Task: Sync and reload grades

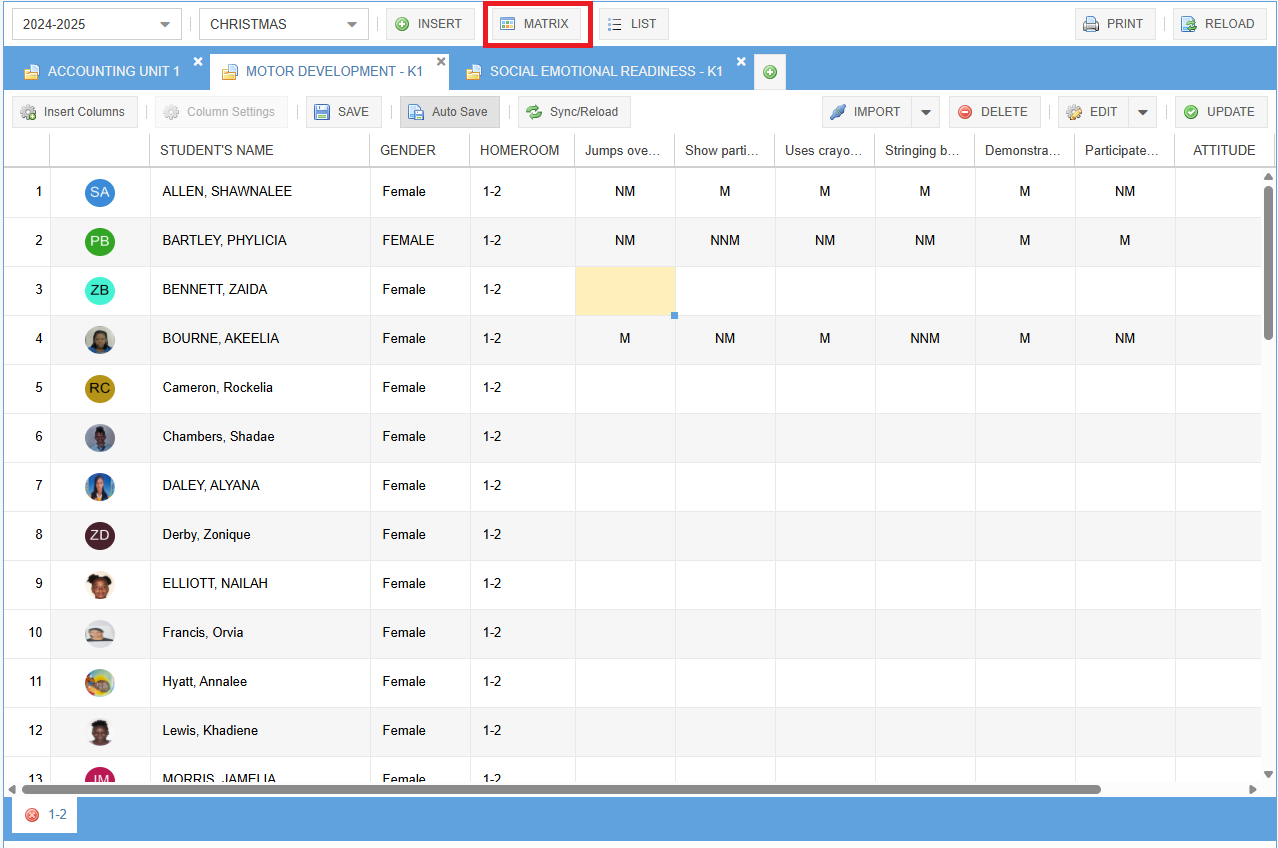Action: (x=574, y=112)
